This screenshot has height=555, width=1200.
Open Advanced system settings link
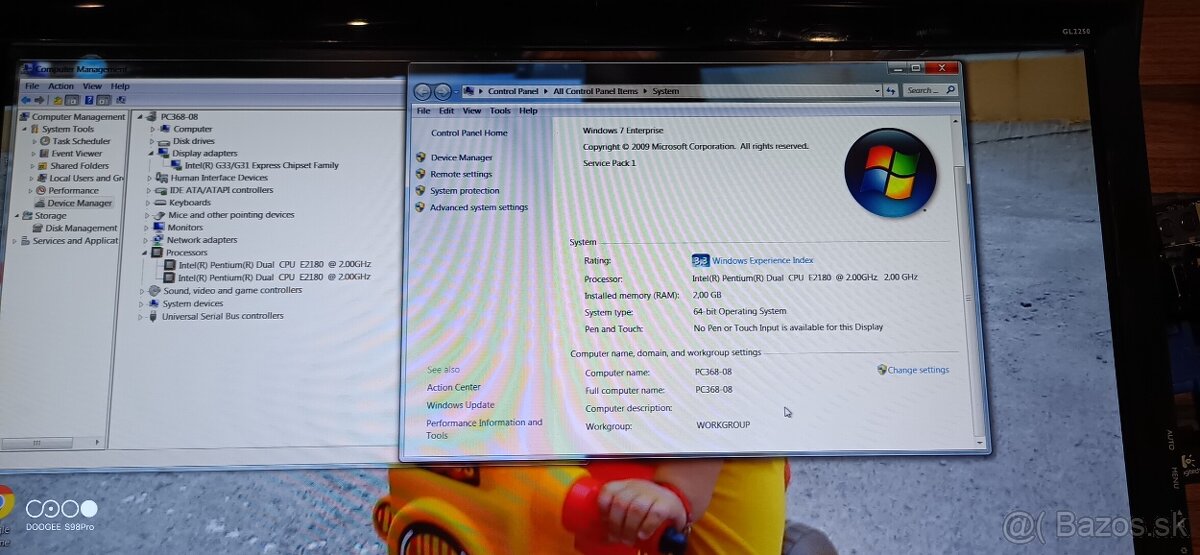pos(478,207)
